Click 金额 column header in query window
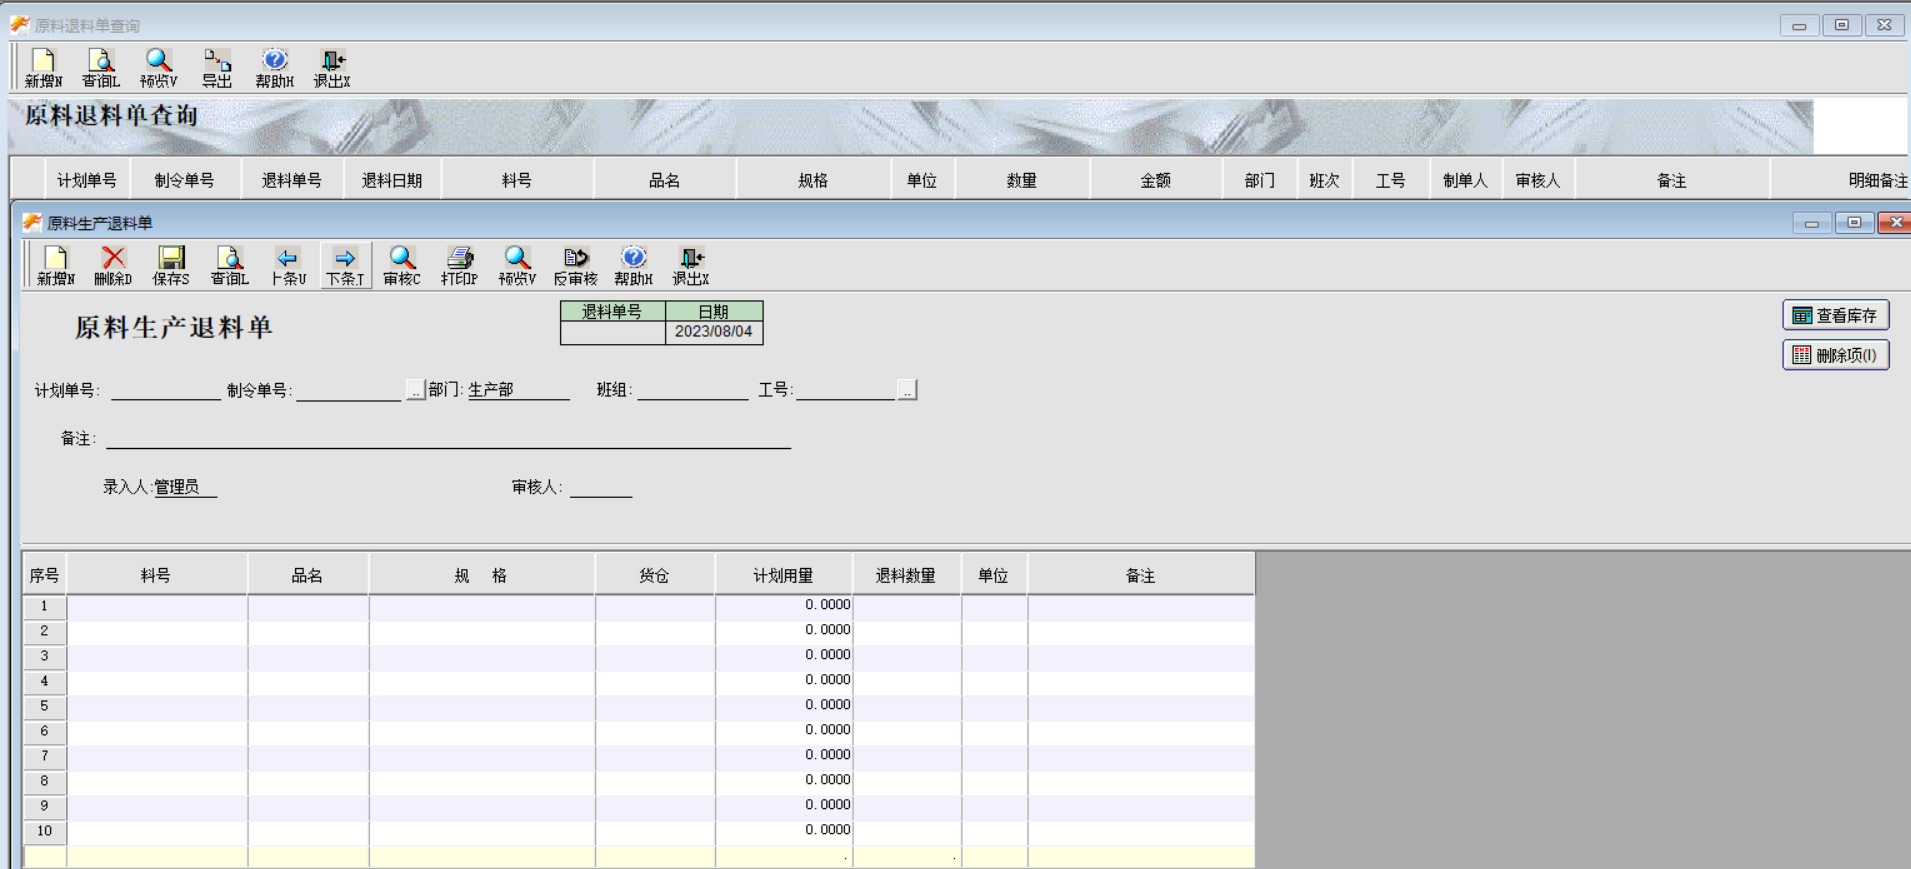 (1156, 180)
